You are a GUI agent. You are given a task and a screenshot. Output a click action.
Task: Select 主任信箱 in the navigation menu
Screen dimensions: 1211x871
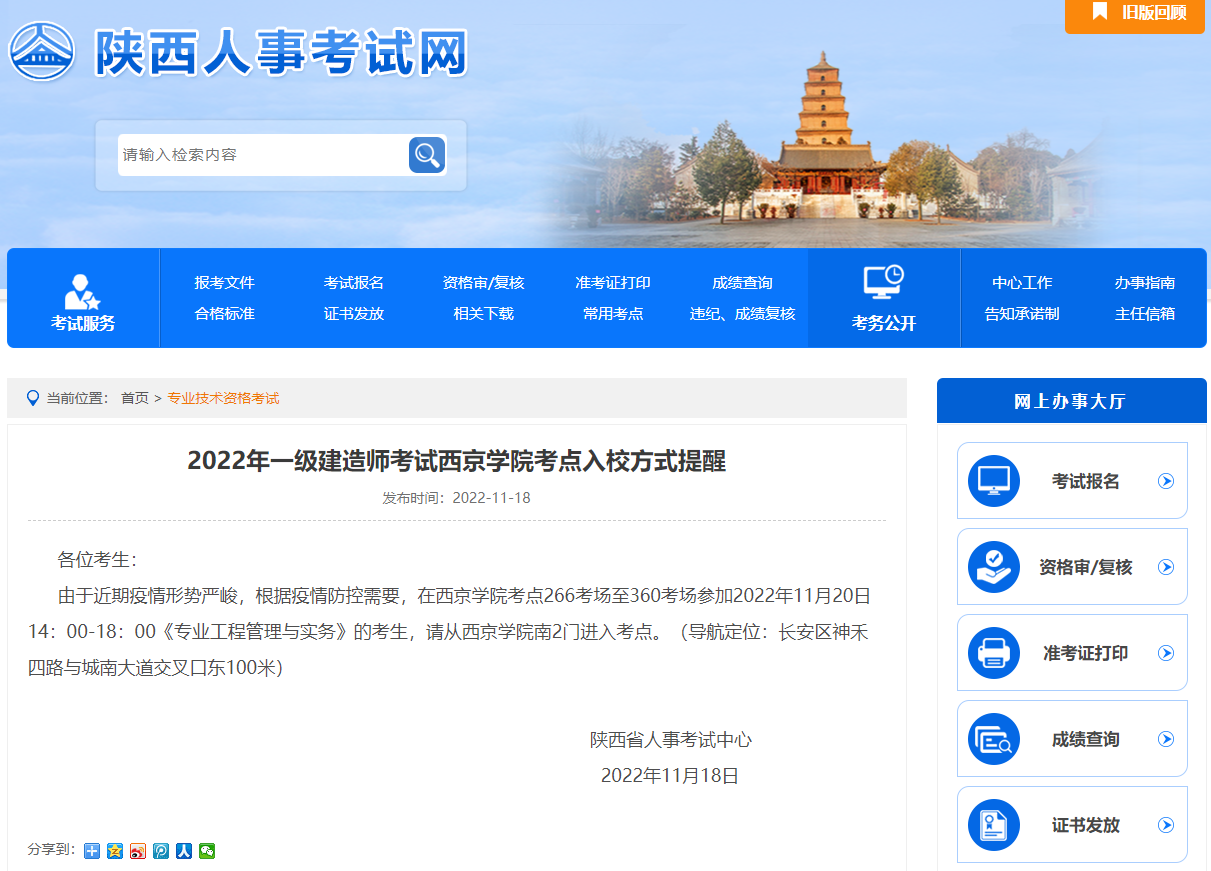[x=1144, y=314]
